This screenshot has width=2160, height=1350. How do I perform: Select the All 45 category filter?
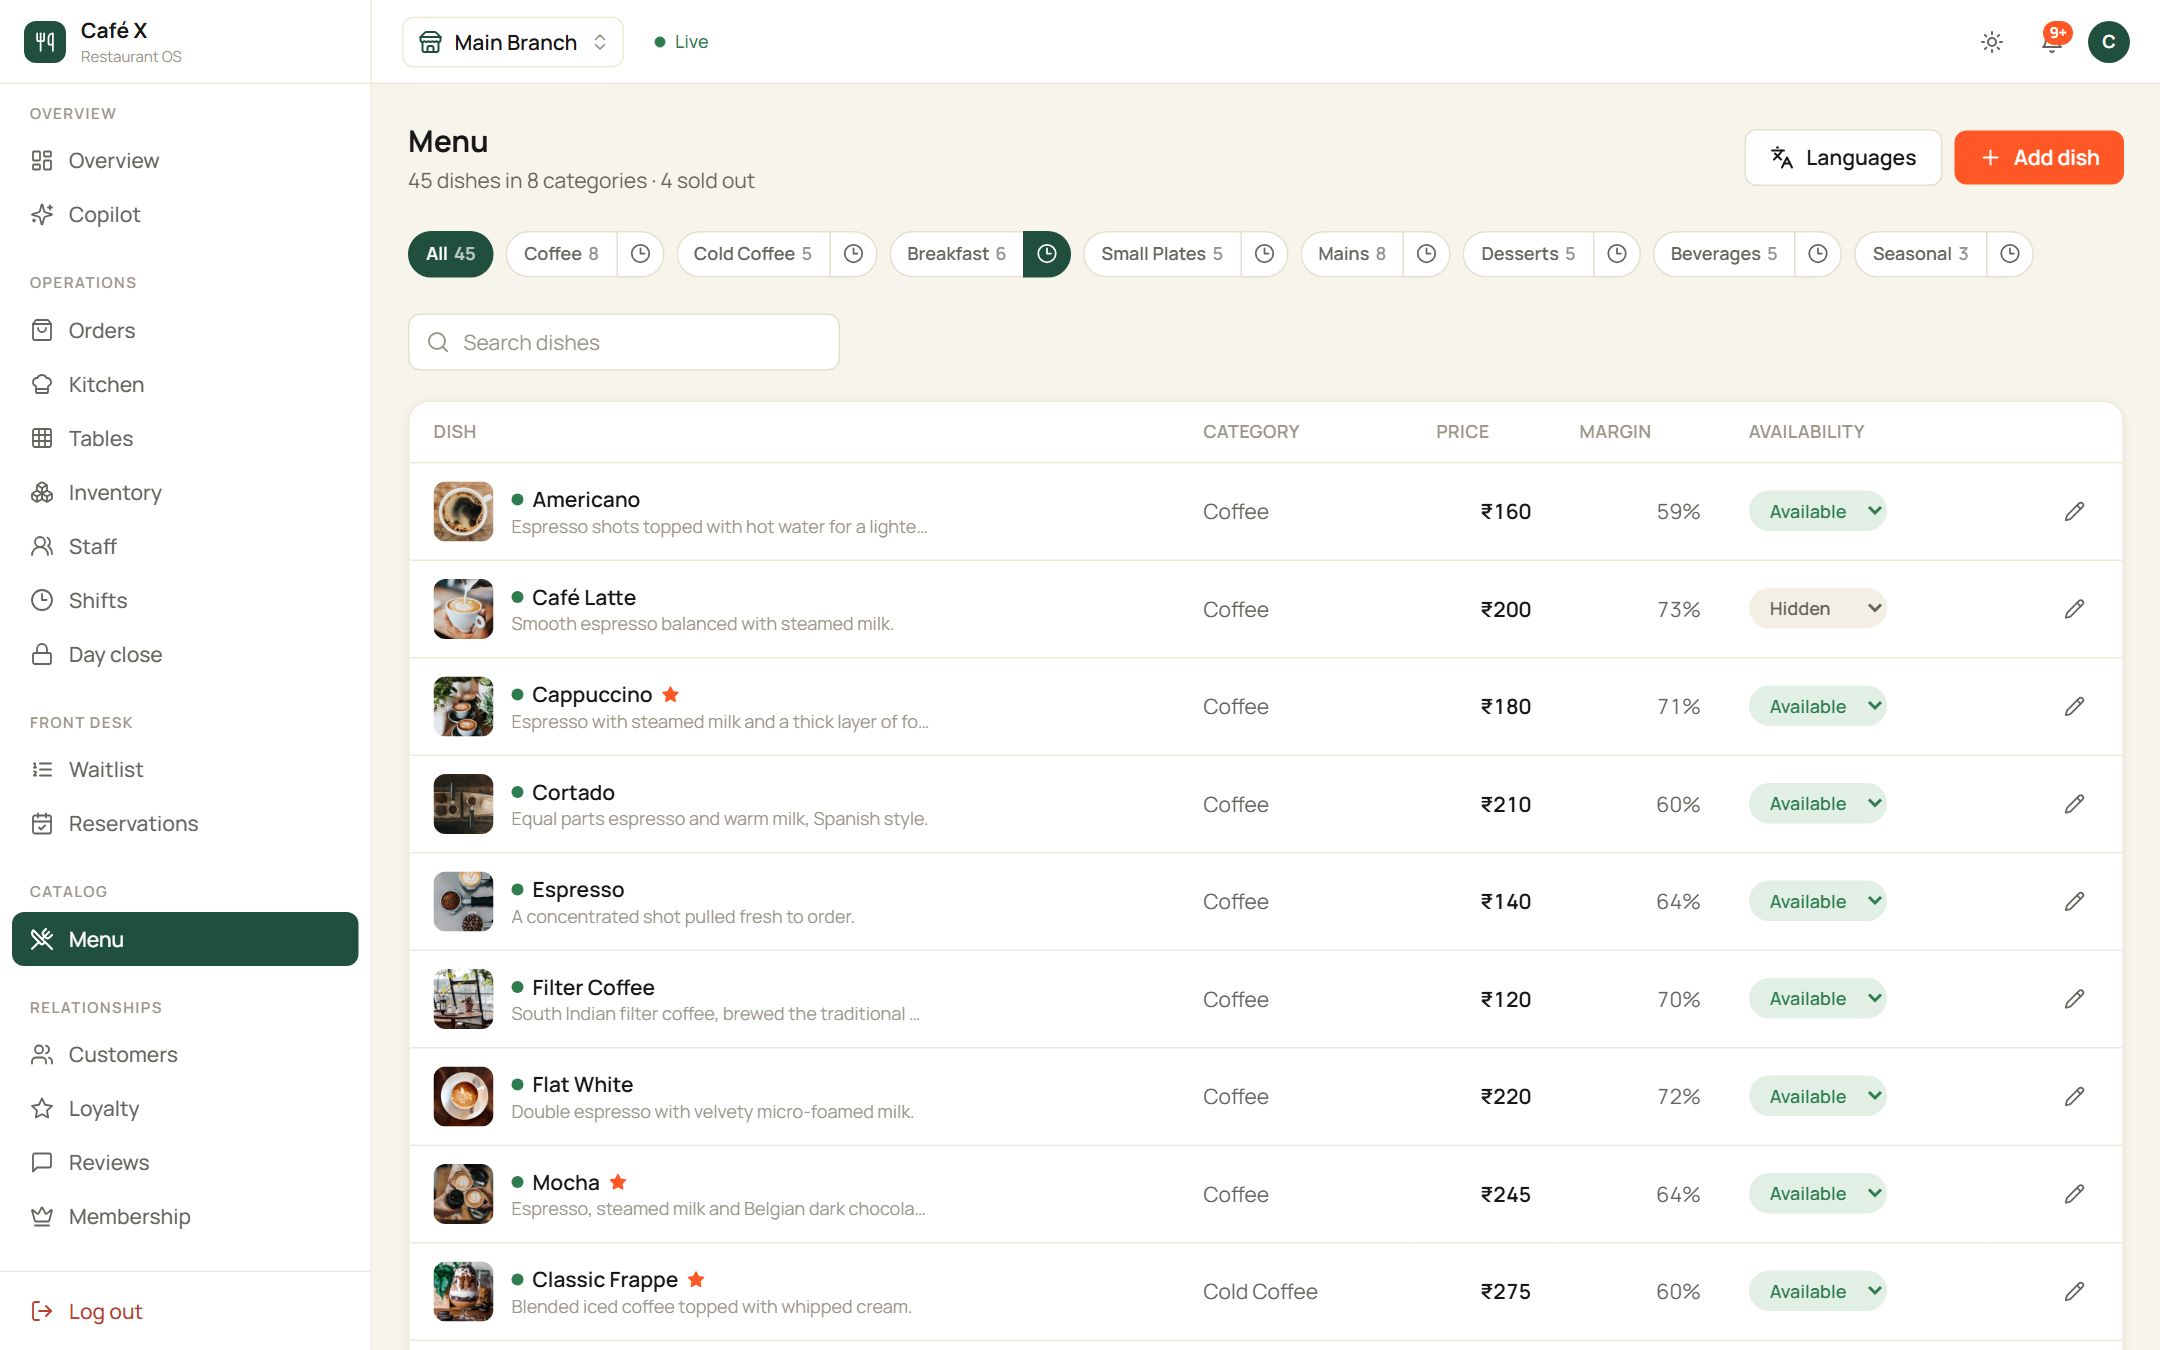[450, 254]
